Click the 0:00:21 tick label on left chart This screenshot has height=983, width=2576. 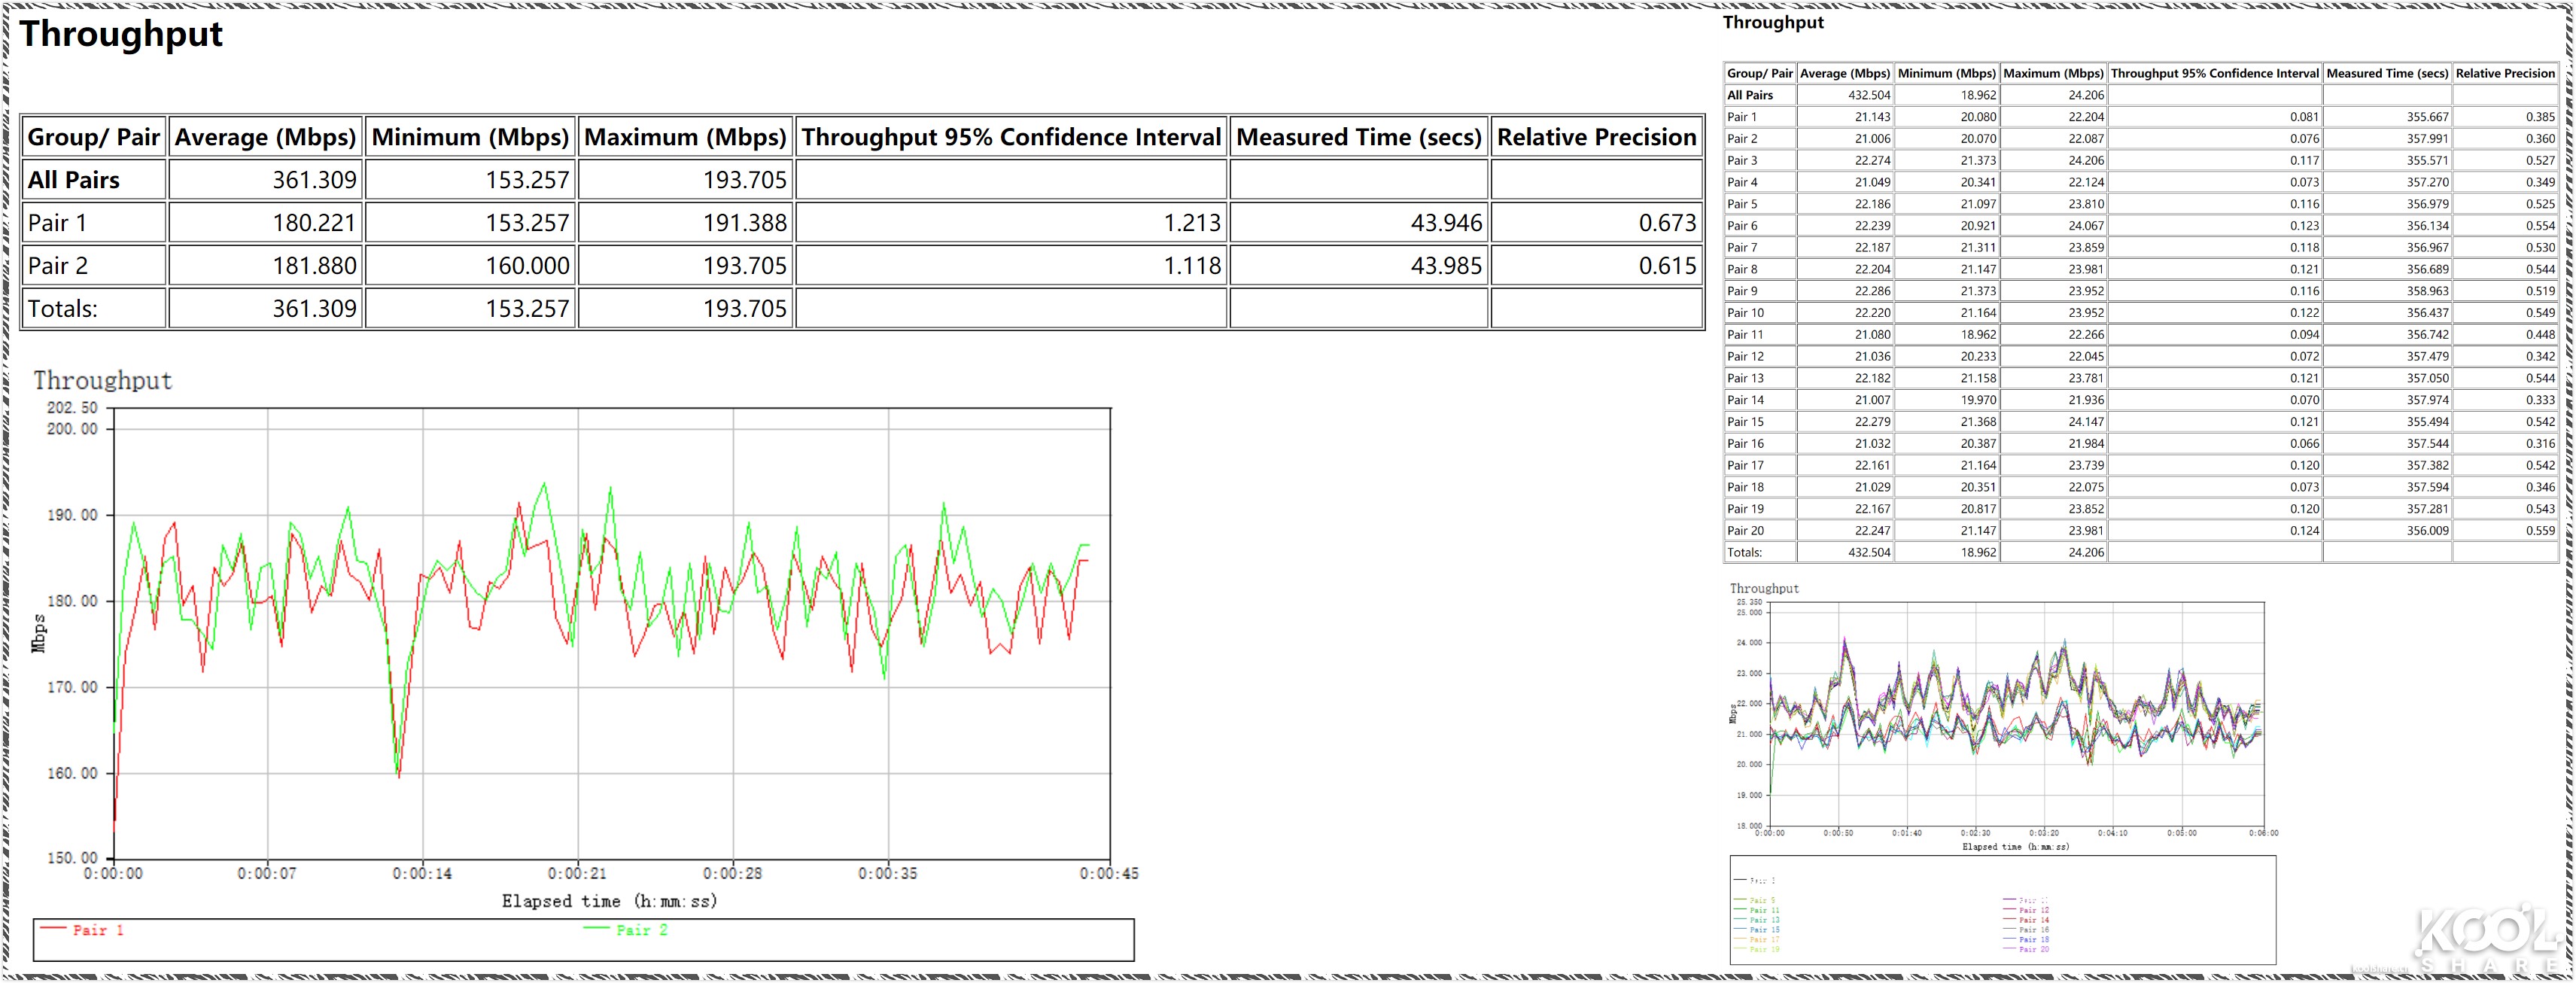pyautogui.click(x=577, y=873)
